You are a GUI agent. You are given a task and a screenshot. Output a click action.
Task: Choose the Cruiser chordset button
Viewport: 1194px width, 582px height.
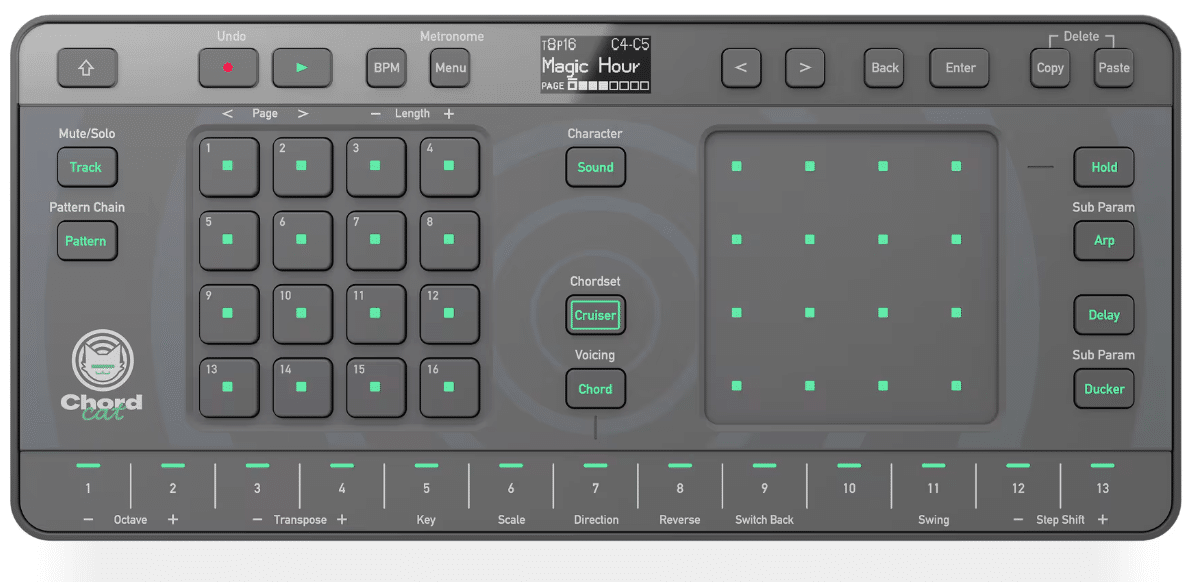pos(595,315)
